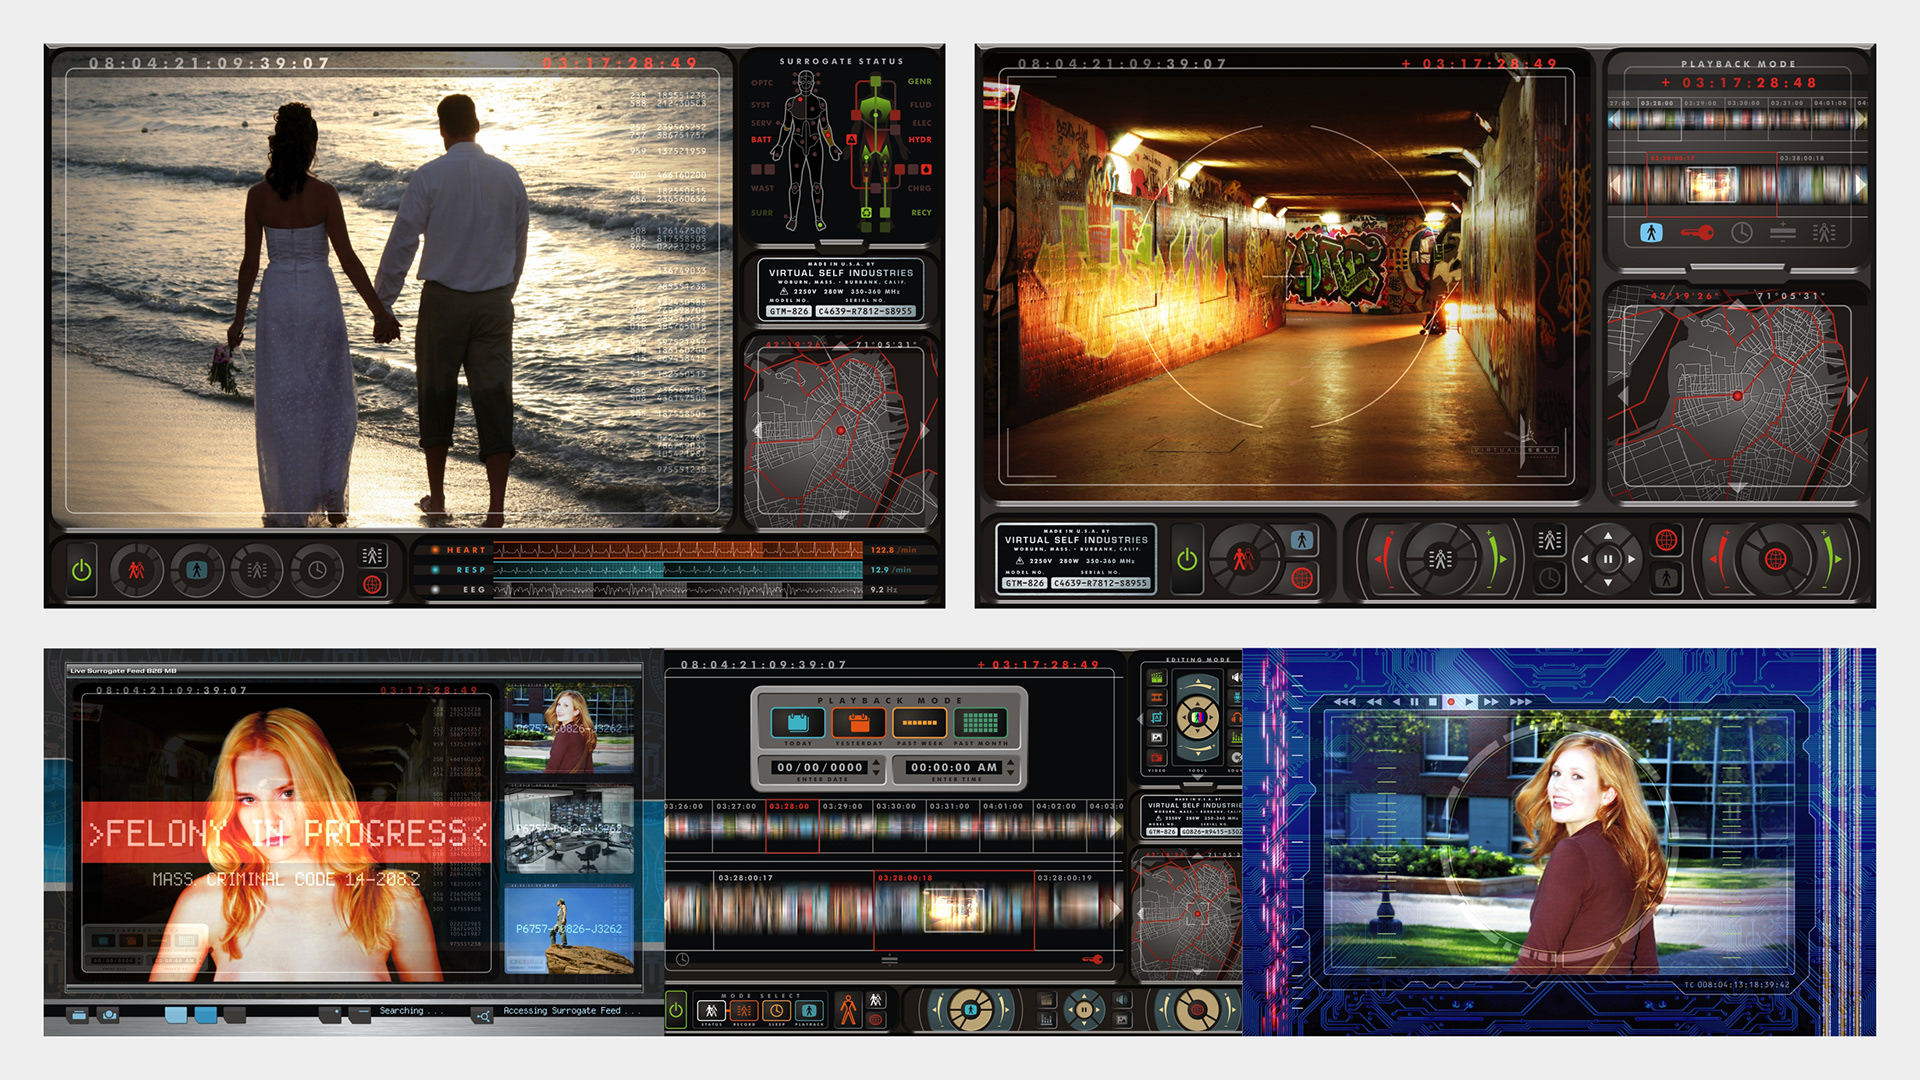Expand the right arrow of the minutes timeline strip
The height and width of the screenshot is (1080, 1920).
(x=1114, y=827)
